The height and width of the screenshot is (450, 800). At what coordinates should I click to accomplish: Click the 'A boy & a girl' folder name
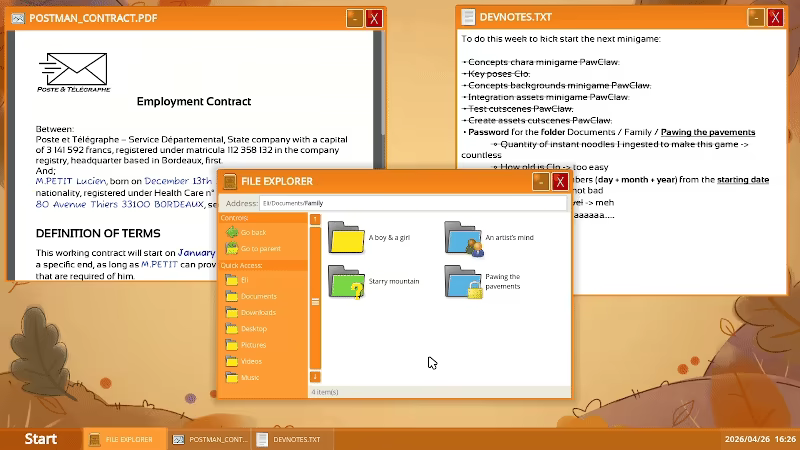coord(389,237)
